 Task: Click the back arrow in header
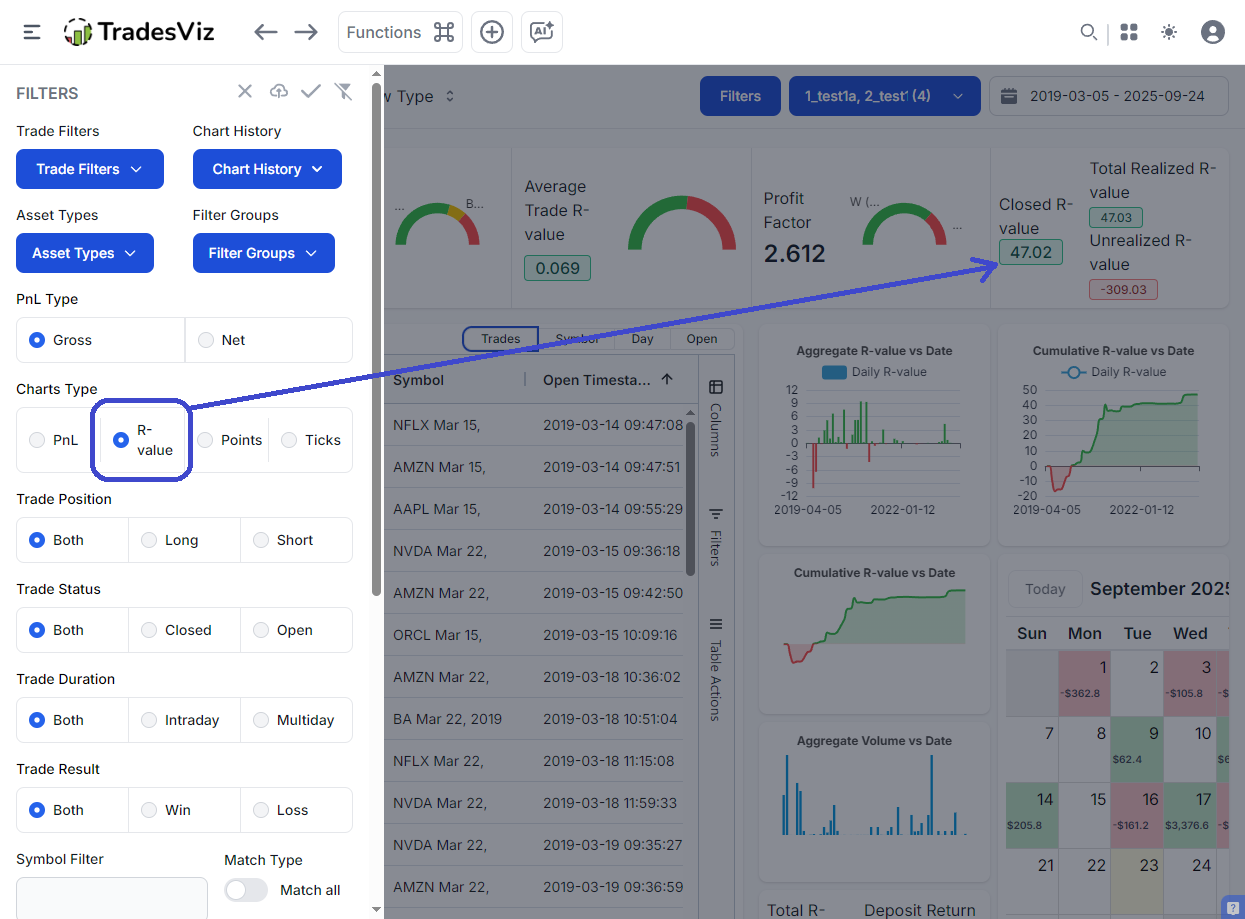[x=265, y=32]
